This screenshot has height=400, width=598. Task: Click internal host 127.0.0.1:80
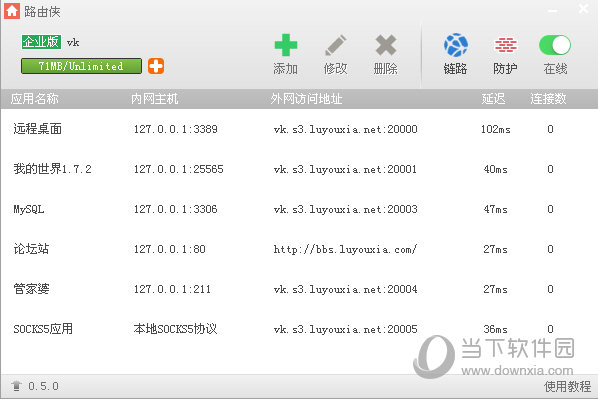click(170, 249)
